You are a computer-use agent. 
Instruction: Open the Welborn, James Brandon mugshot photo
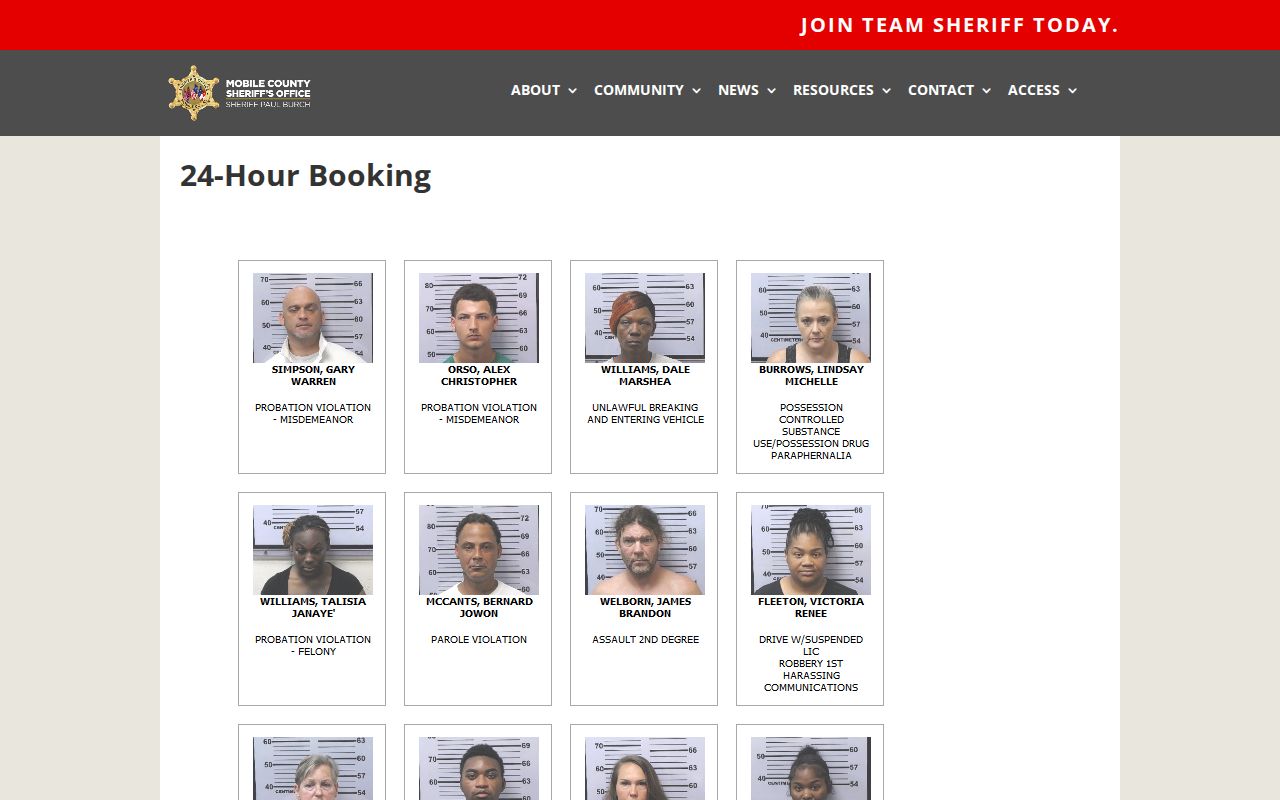coord(645,550)
